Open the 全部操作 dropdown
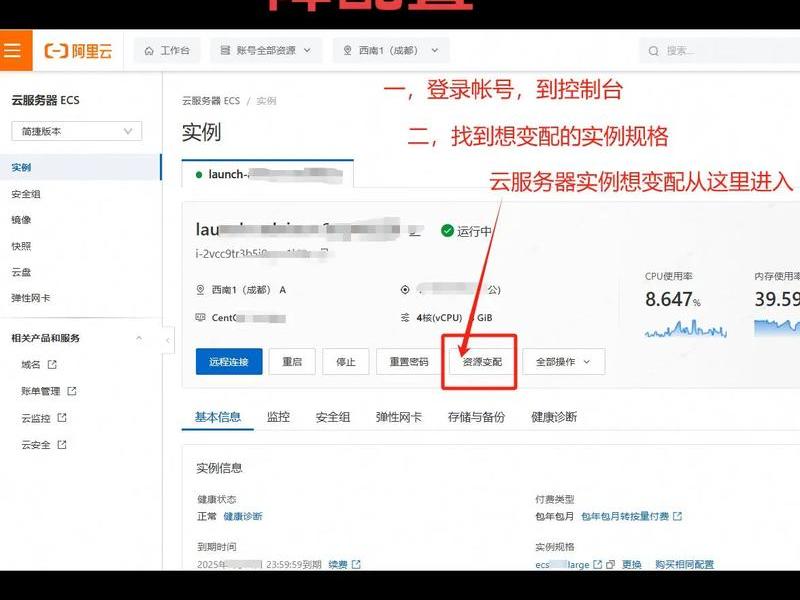This screenshot has height=600, width=800. pos(563,362)
